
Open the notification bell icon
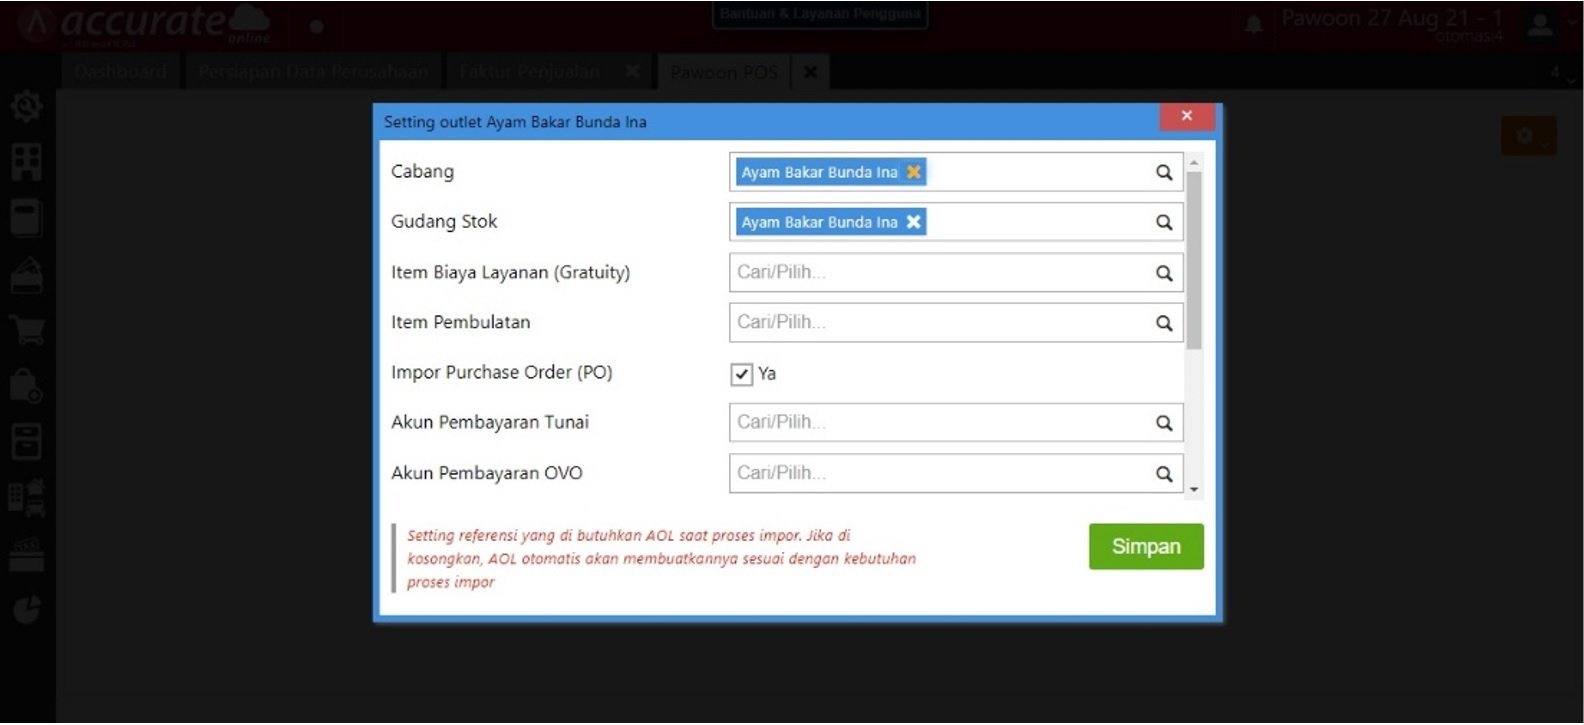click(x=1253, y=25)
